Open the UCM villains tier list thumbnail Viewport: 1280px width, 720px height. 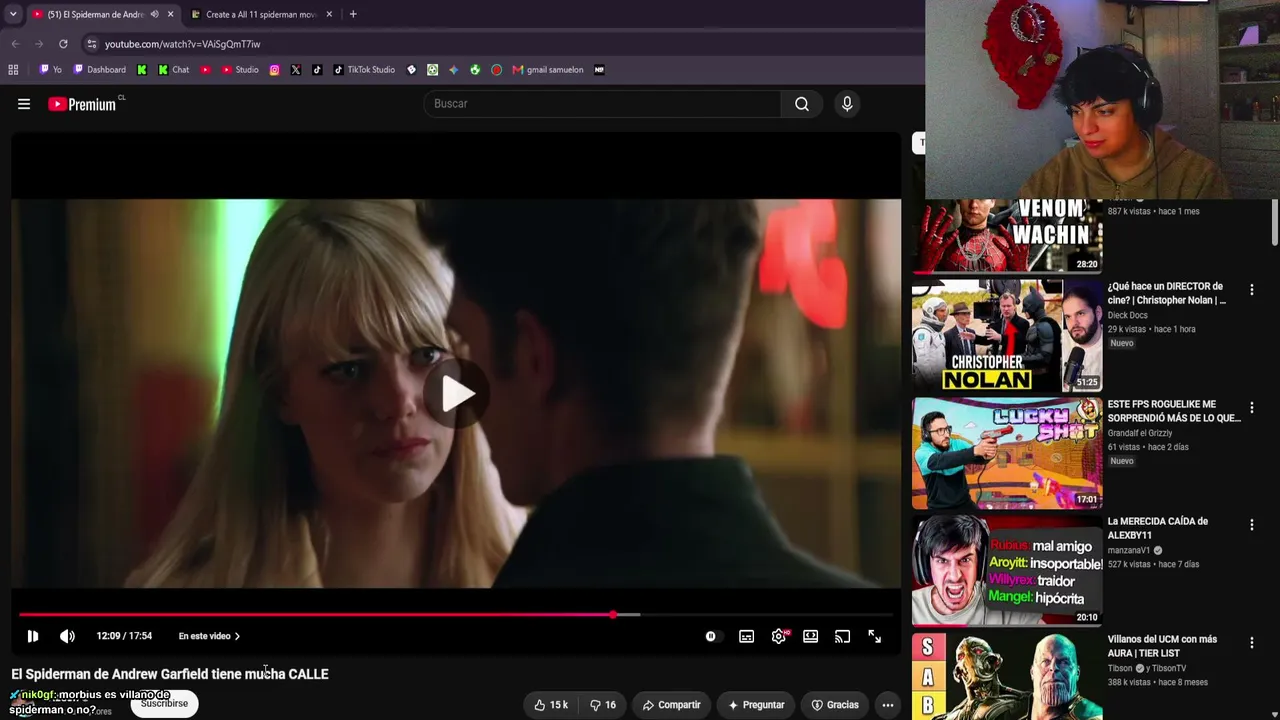click(x=1007, y=676)
